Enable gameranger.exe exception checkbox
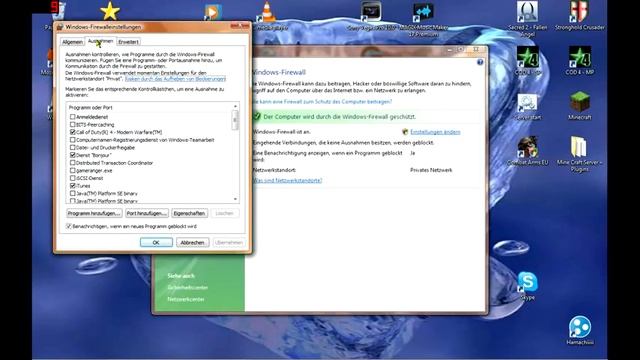This screenshot has height=360, width=640. click(x=73, y=171)
